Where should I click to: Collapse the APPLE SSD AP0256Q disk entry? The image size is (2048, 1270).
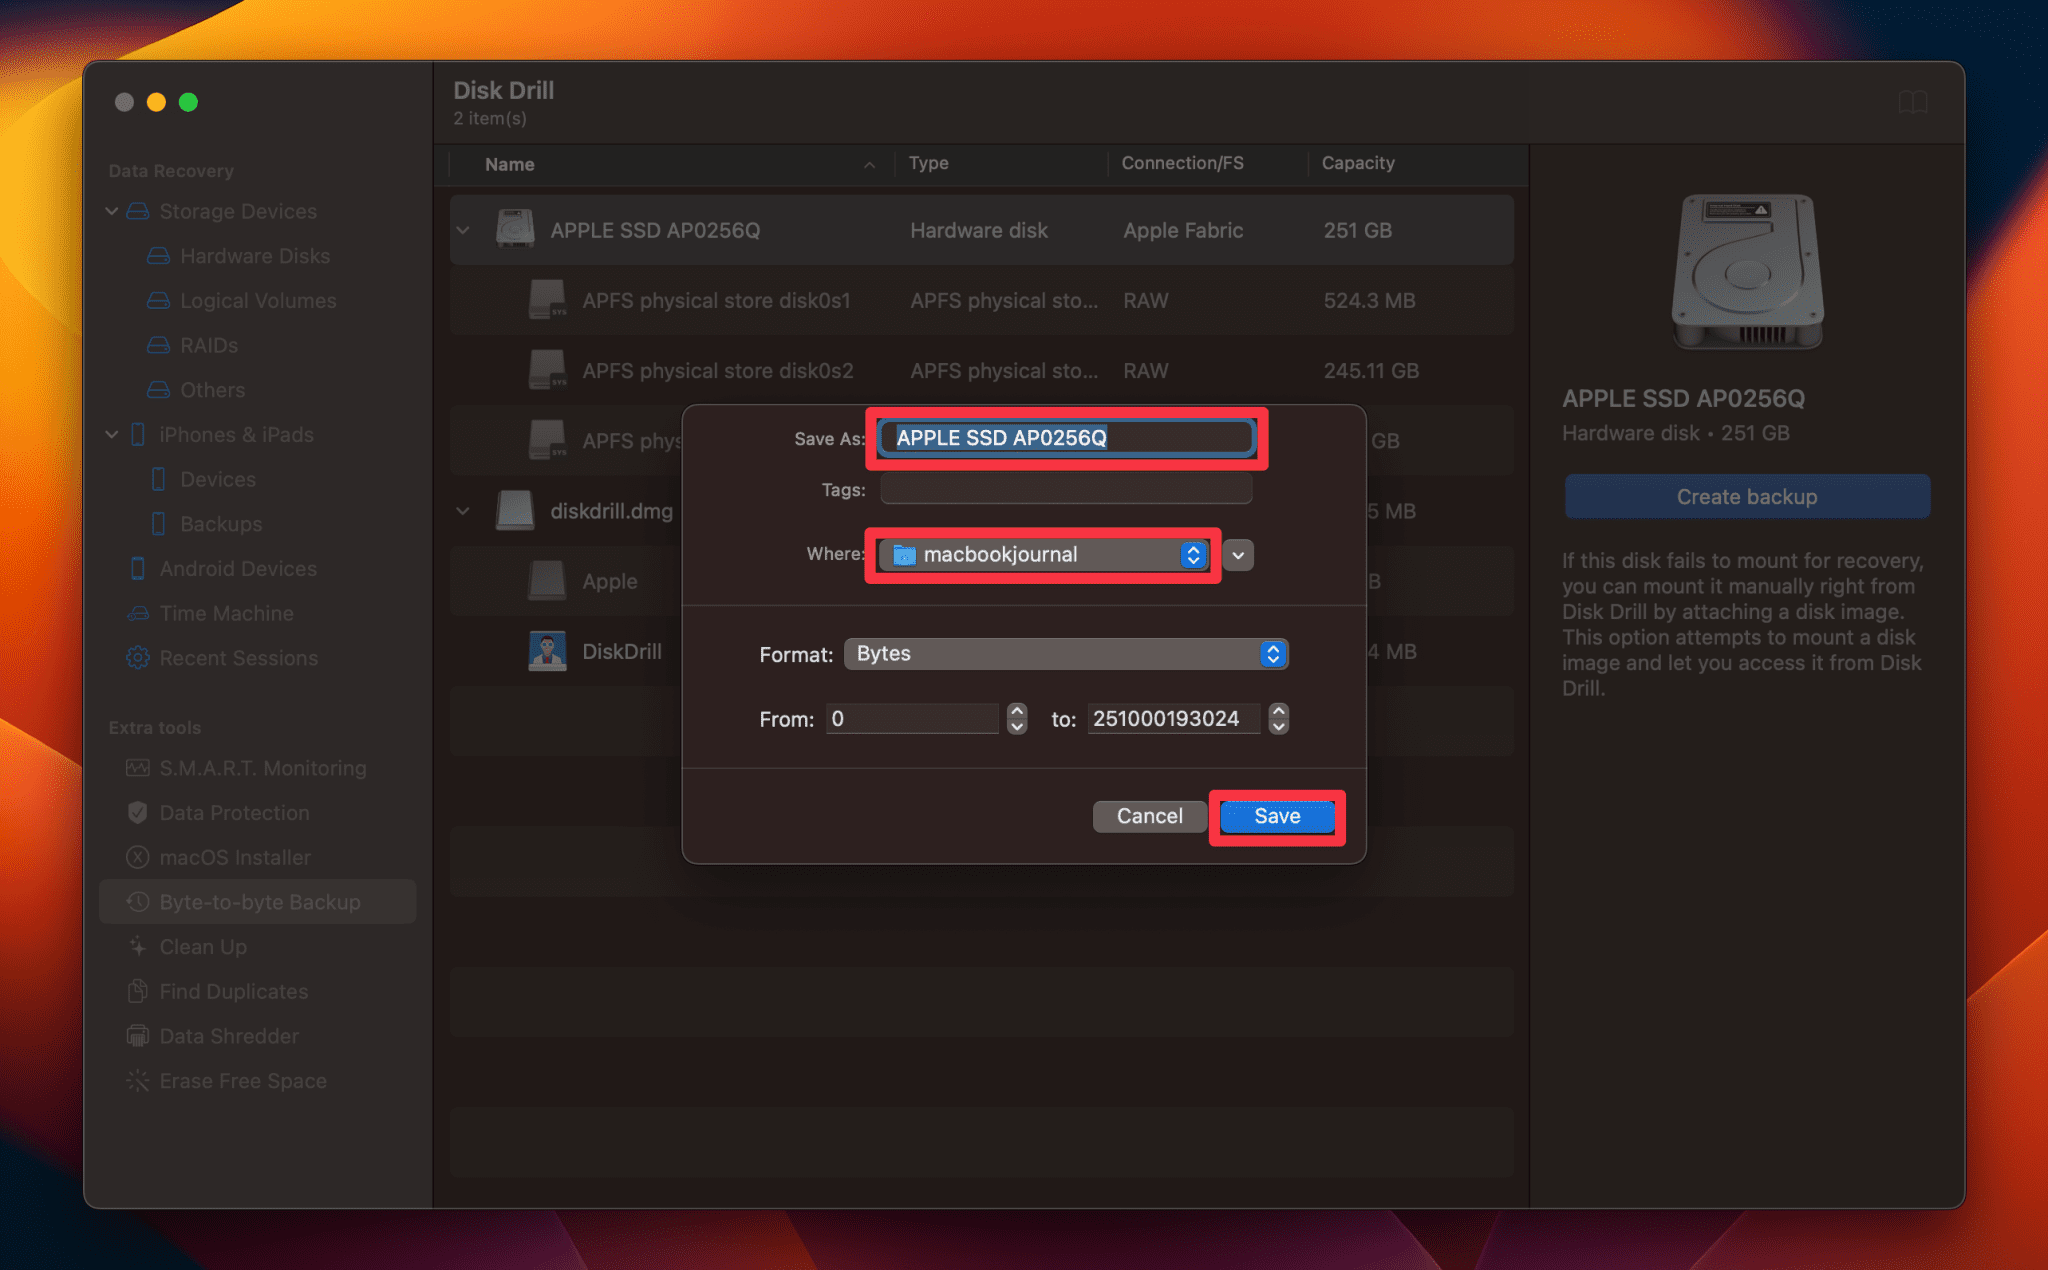point(463,229)
